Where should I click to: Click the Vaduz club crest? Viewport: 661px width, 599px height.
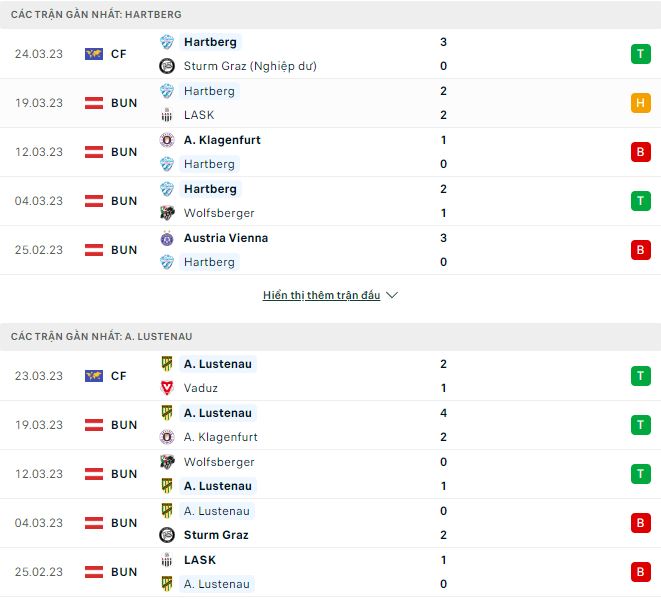click(x=167, y=388)
